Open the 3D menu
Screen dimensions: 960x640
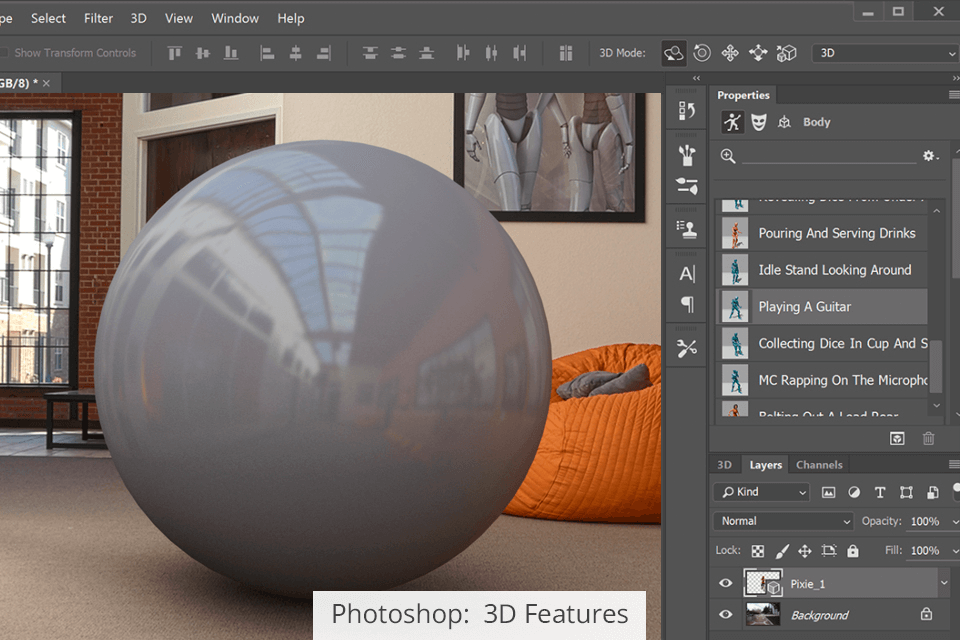(x=138, y=18)
